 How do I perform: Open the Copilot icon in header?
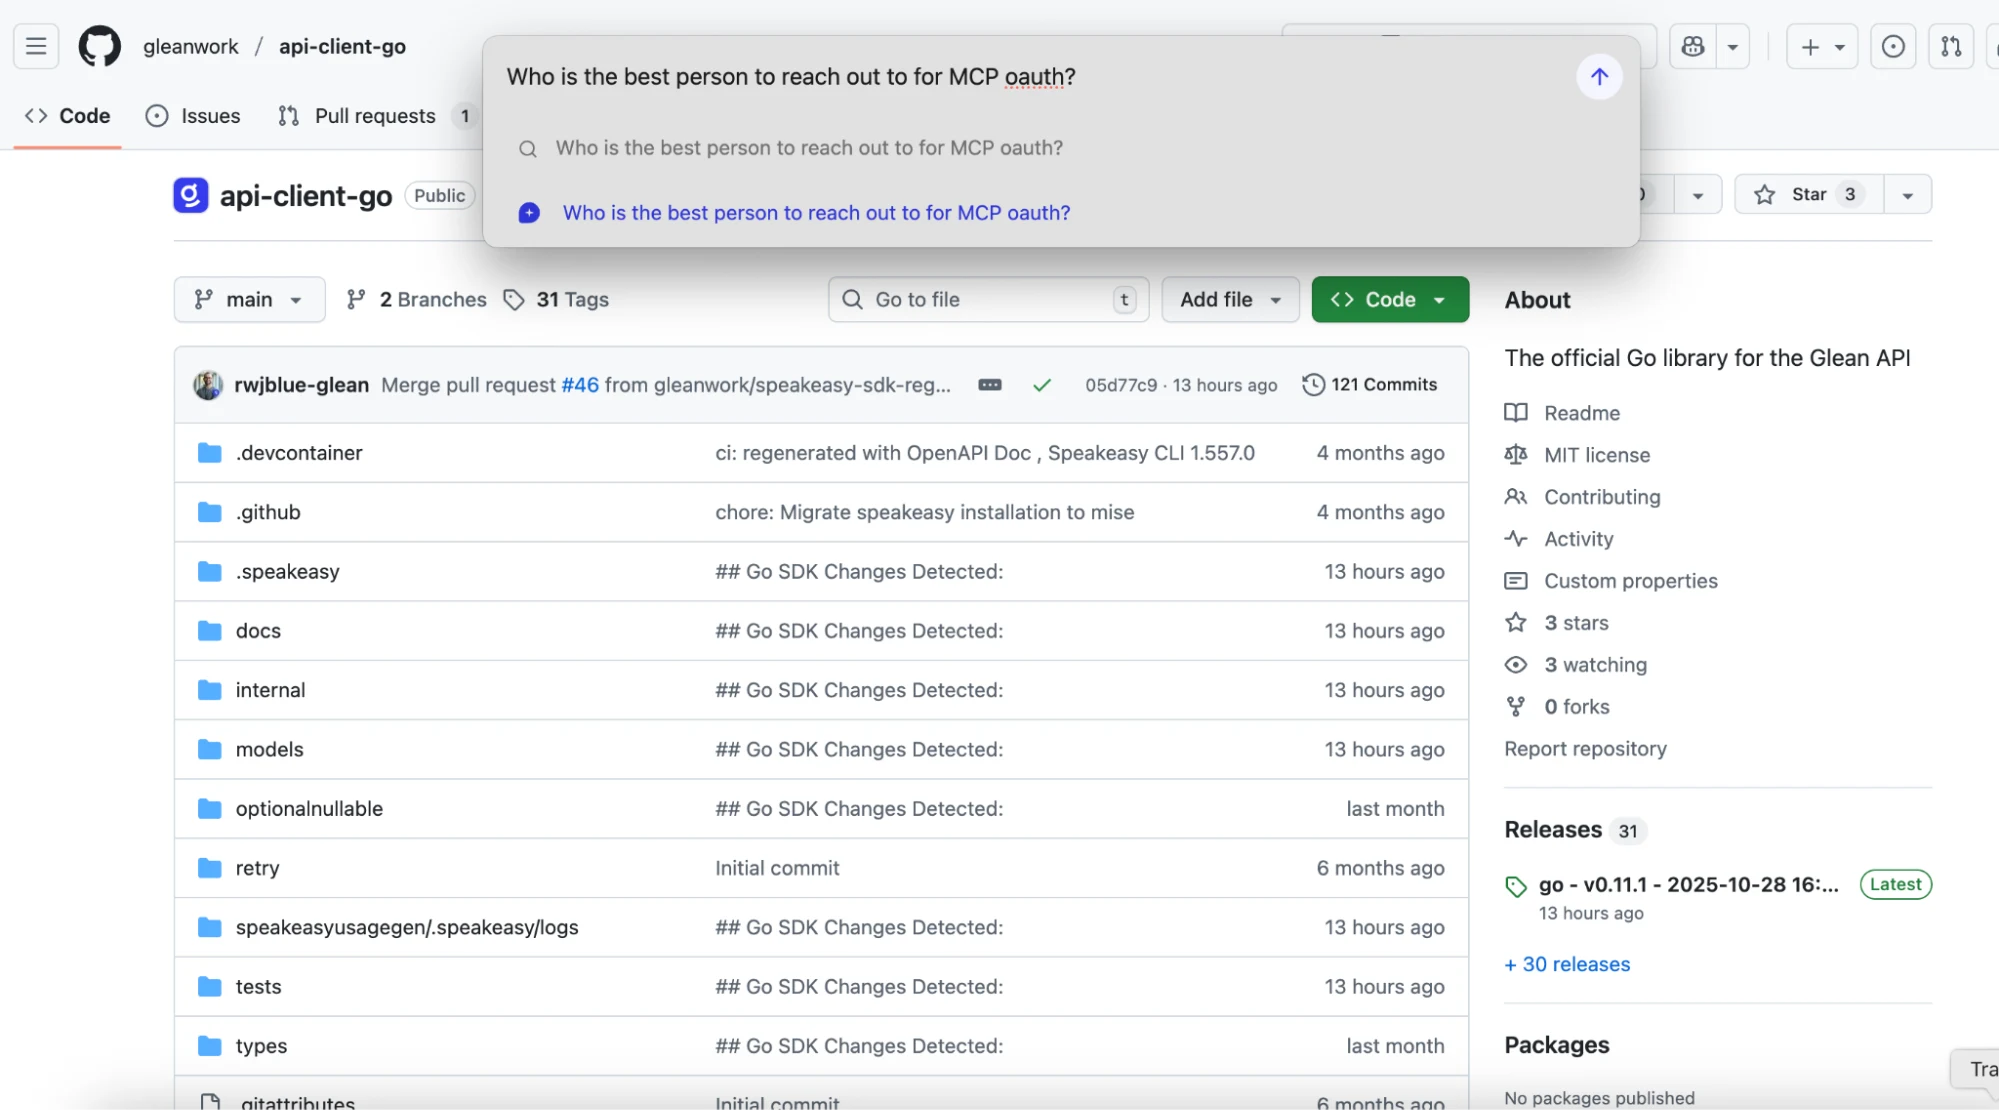pyautogui.click(x=1693, y=46)
